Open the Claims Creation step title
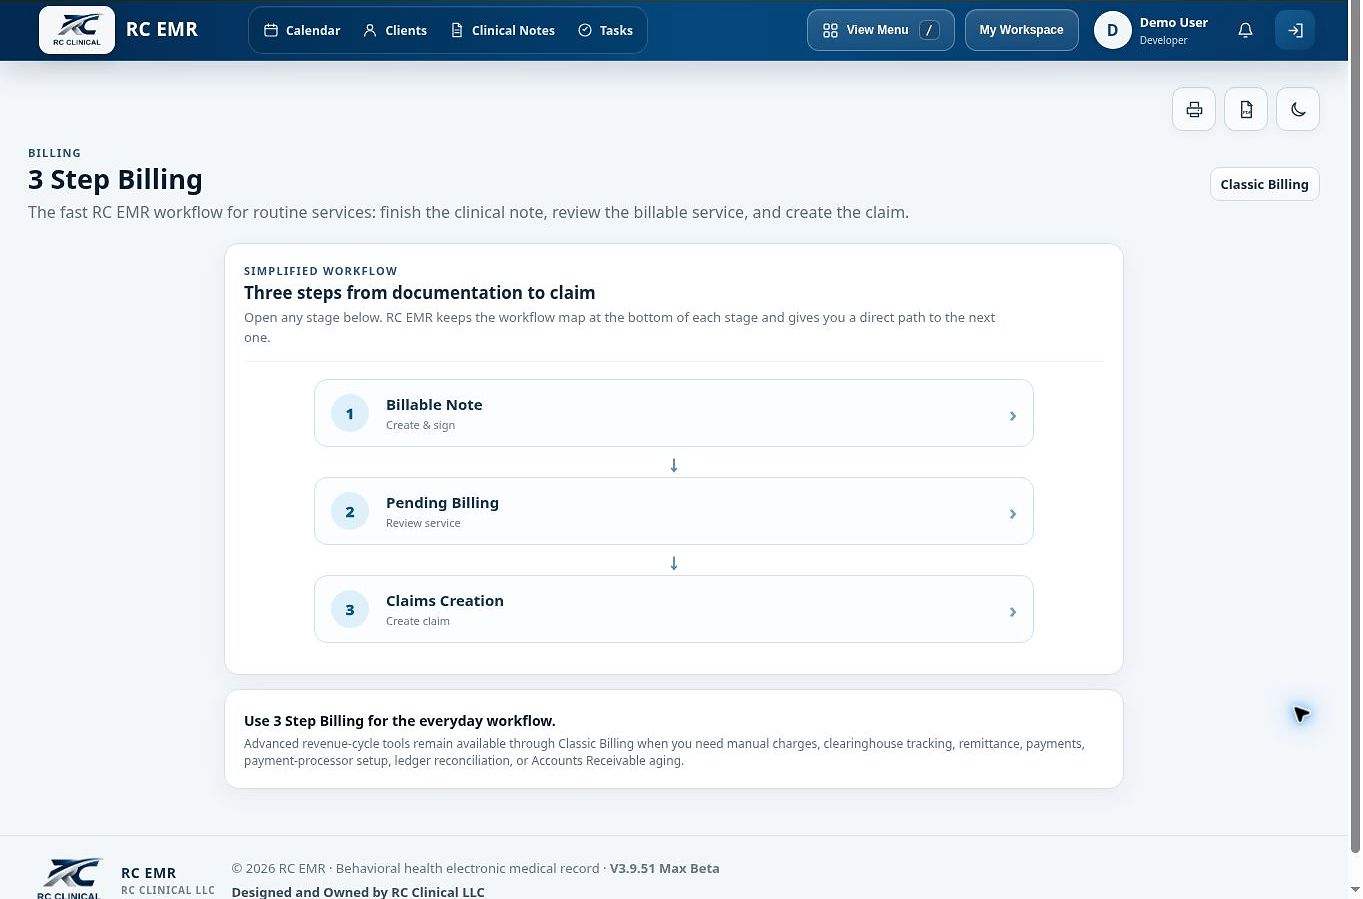This screenshot has width=1363, height=899. point(445,601)
